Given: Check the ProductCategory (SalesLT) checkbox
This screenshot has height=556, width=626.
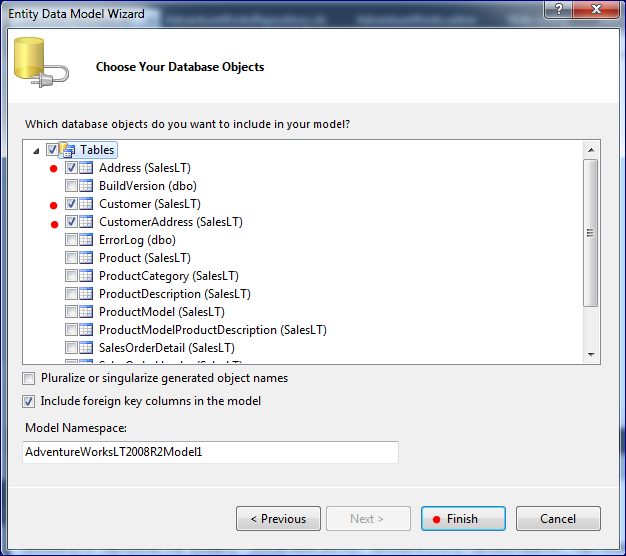Looking at the screenshot, I should tap(71, 275).
